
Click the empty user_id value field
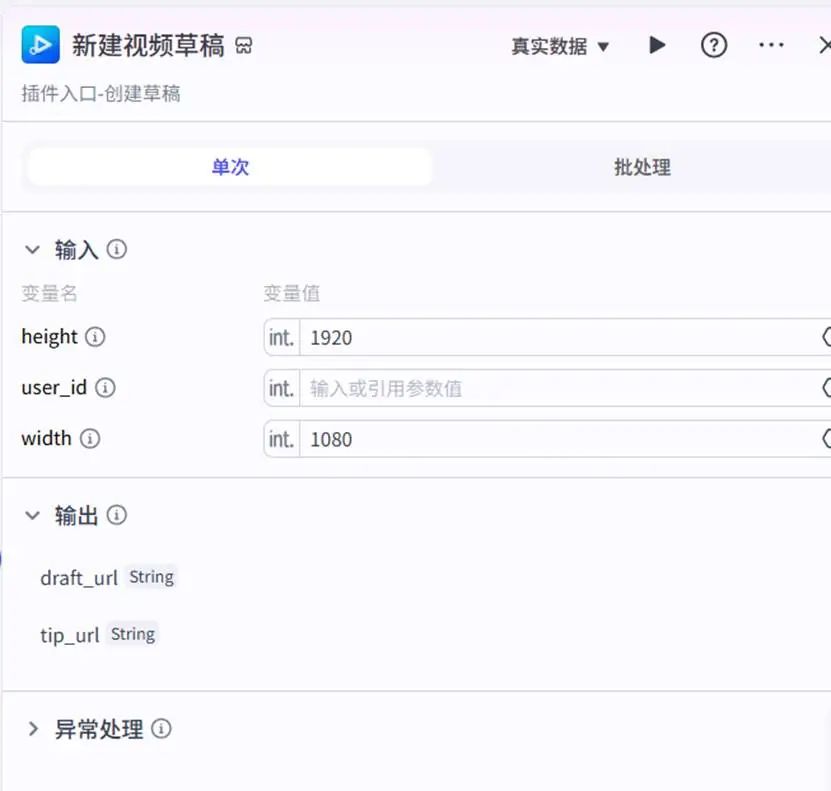point(559,388)
